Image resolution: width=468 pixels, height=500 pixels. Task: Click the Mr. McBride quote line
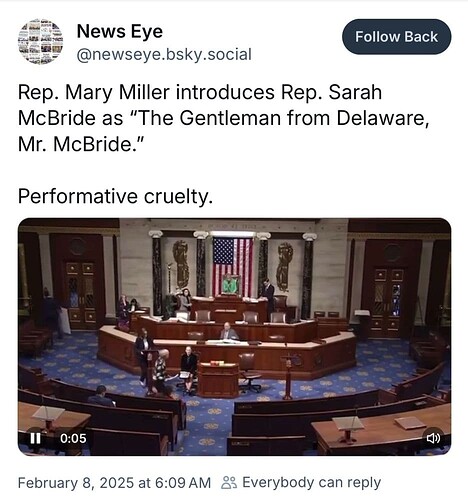(80, 144)
